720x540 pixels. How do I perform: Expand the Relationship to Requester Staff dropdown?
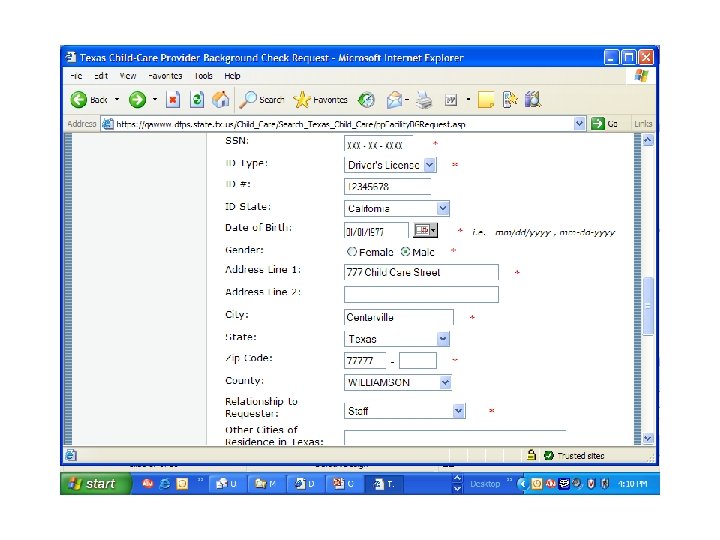[458, 411]
